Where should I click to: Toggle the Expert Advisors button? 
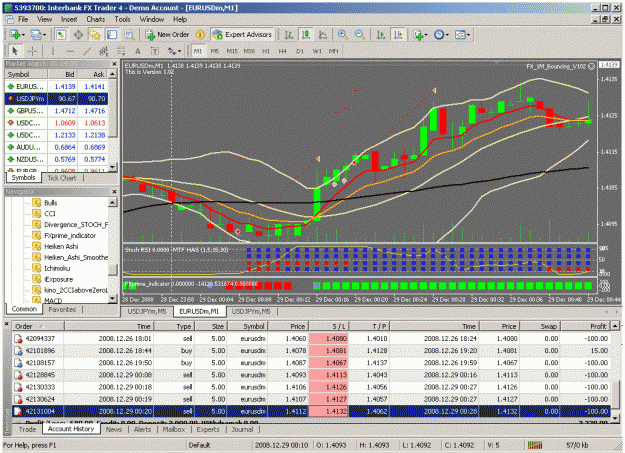pyautogui.click(x=242, y=35)
